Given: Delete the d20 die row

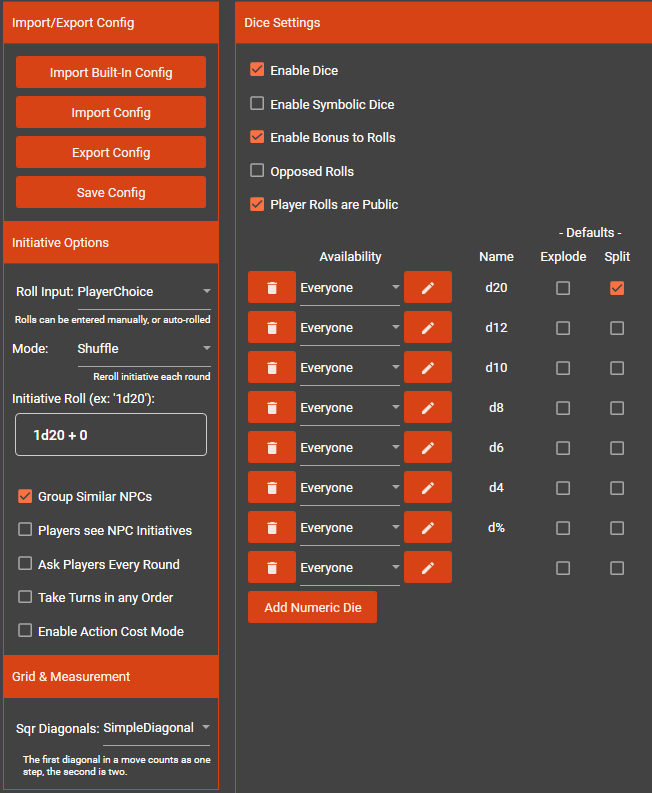Looking at the screenshot, I should [272, 287].
